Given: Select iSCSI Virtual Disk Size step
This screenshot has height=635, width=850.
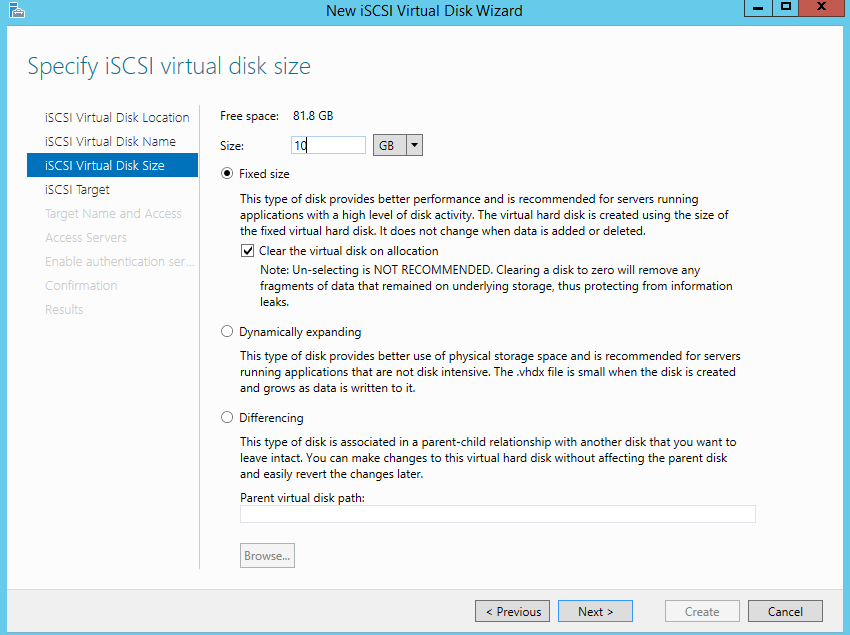Looking at the screenshot, I should (105, 165).
